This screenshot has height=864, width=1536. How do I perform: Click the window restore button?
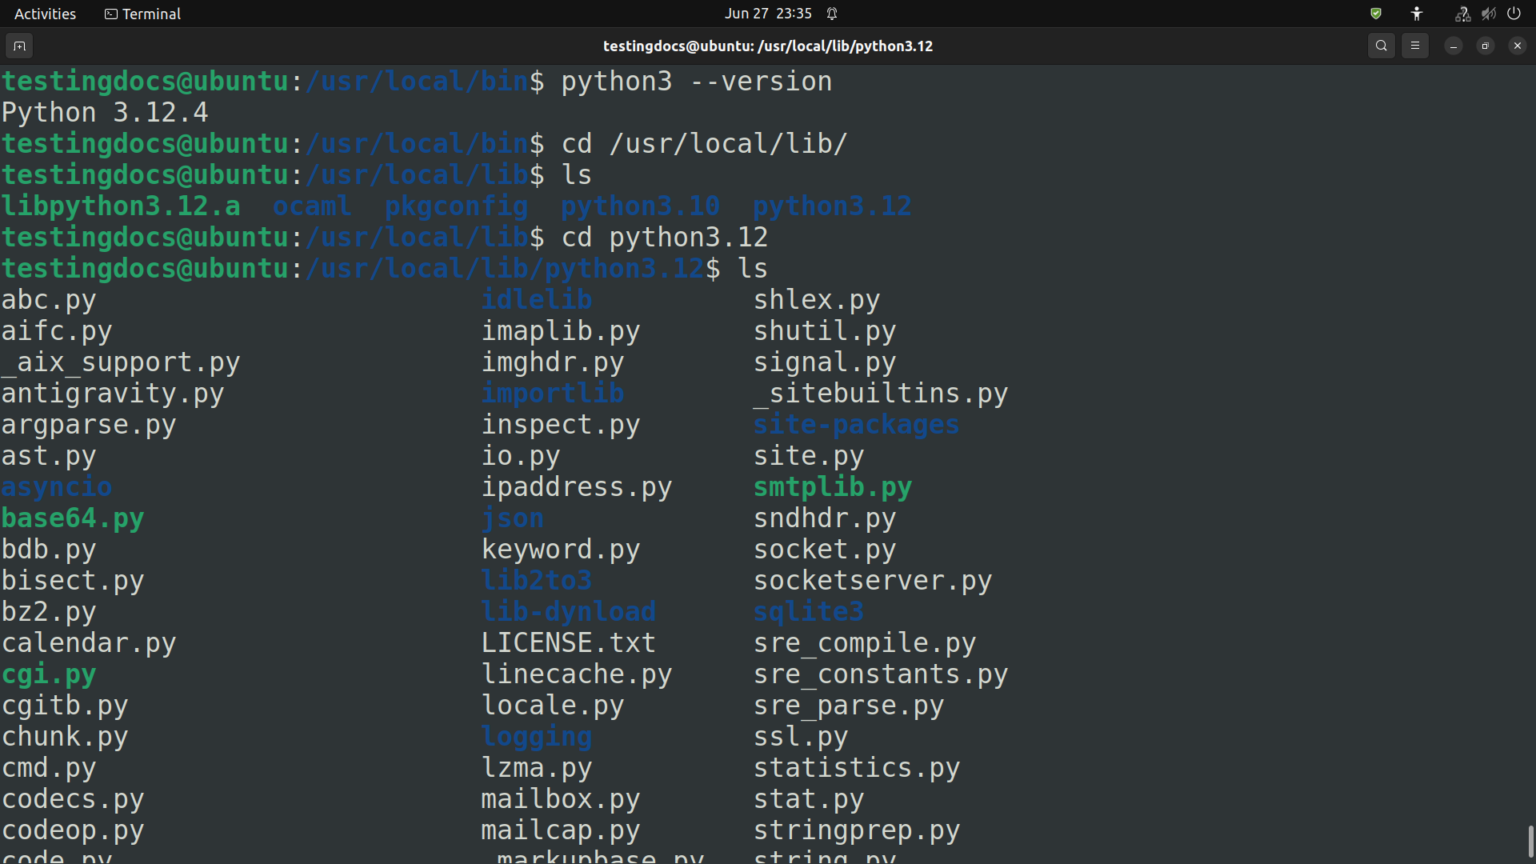[x=1484, y=45]
